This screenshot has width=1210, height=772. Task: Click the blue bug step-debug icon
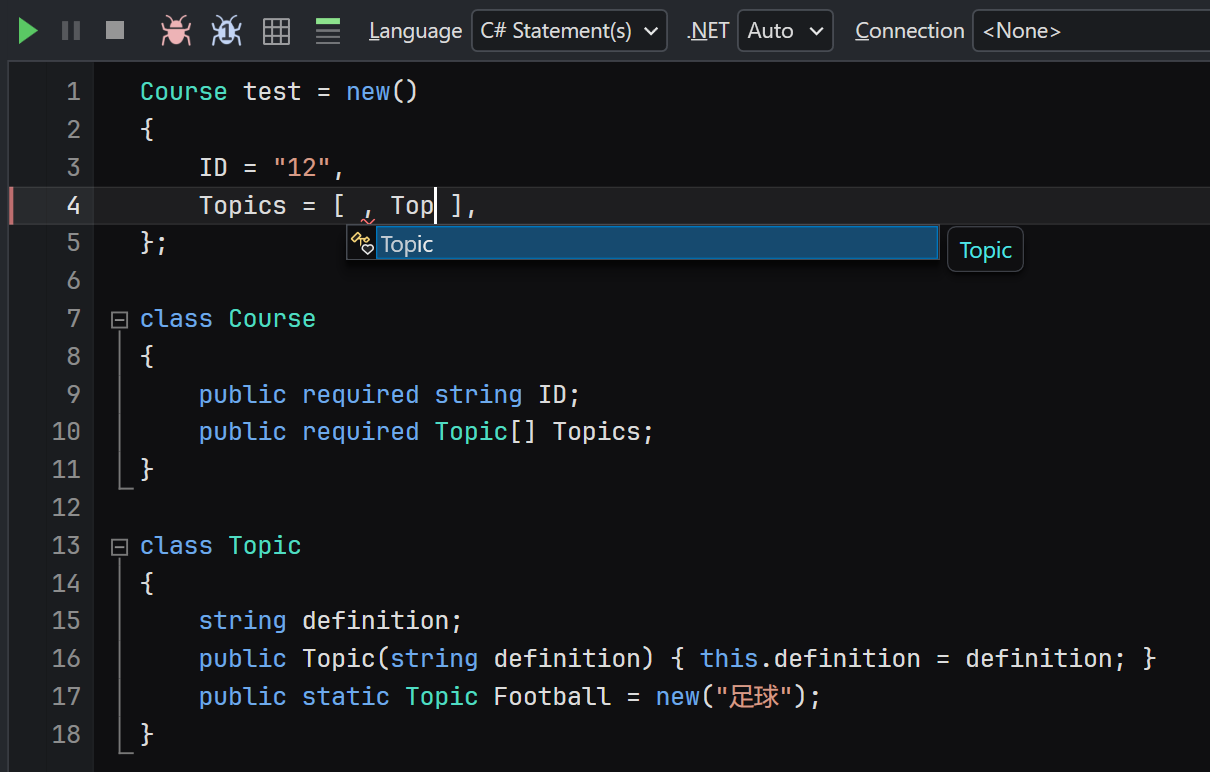pyautogui.click(x=226, y=31)
